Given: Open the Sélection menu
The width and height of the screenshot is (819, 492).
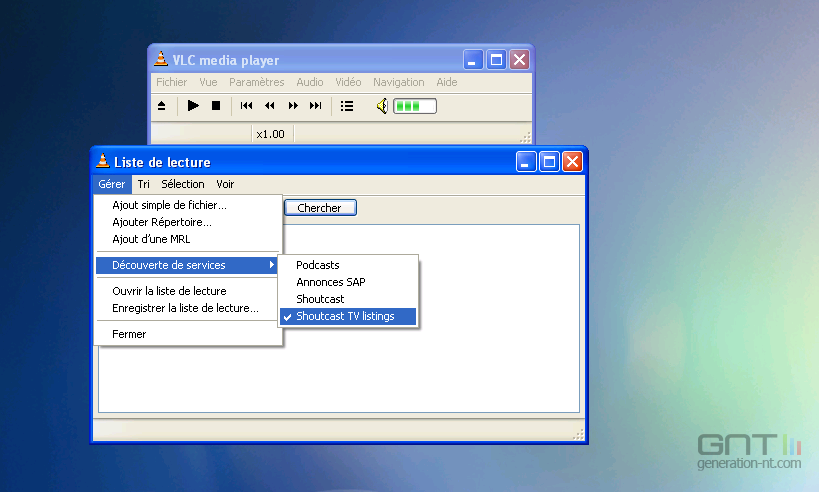Looking at the screenshot, I should pos(183,184).
